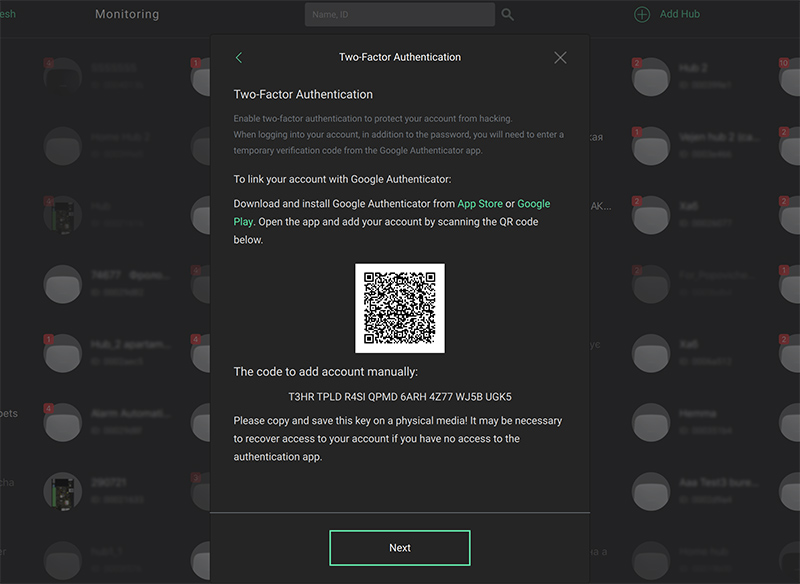Select the 74577 hub icon
The image size is (800, 584).
63,284
